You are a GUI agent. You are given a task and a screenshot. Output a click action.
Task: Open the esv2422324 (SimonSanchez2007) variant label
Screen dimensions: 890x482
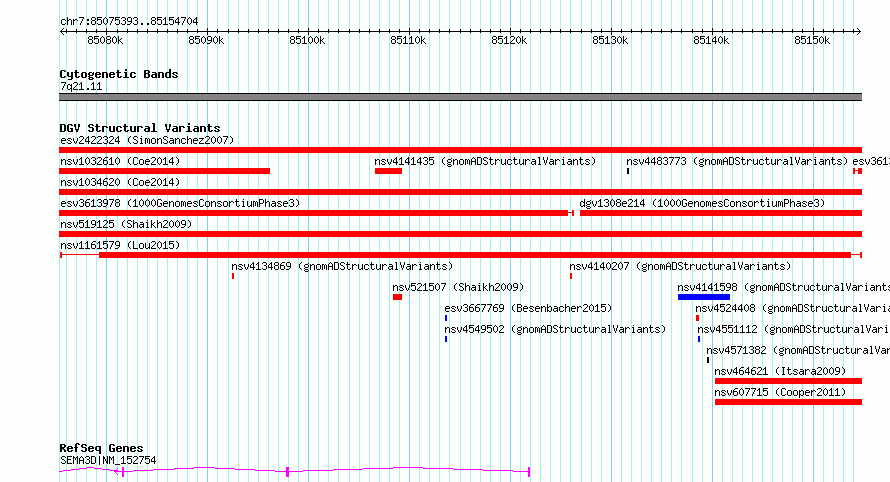[147, 140]
